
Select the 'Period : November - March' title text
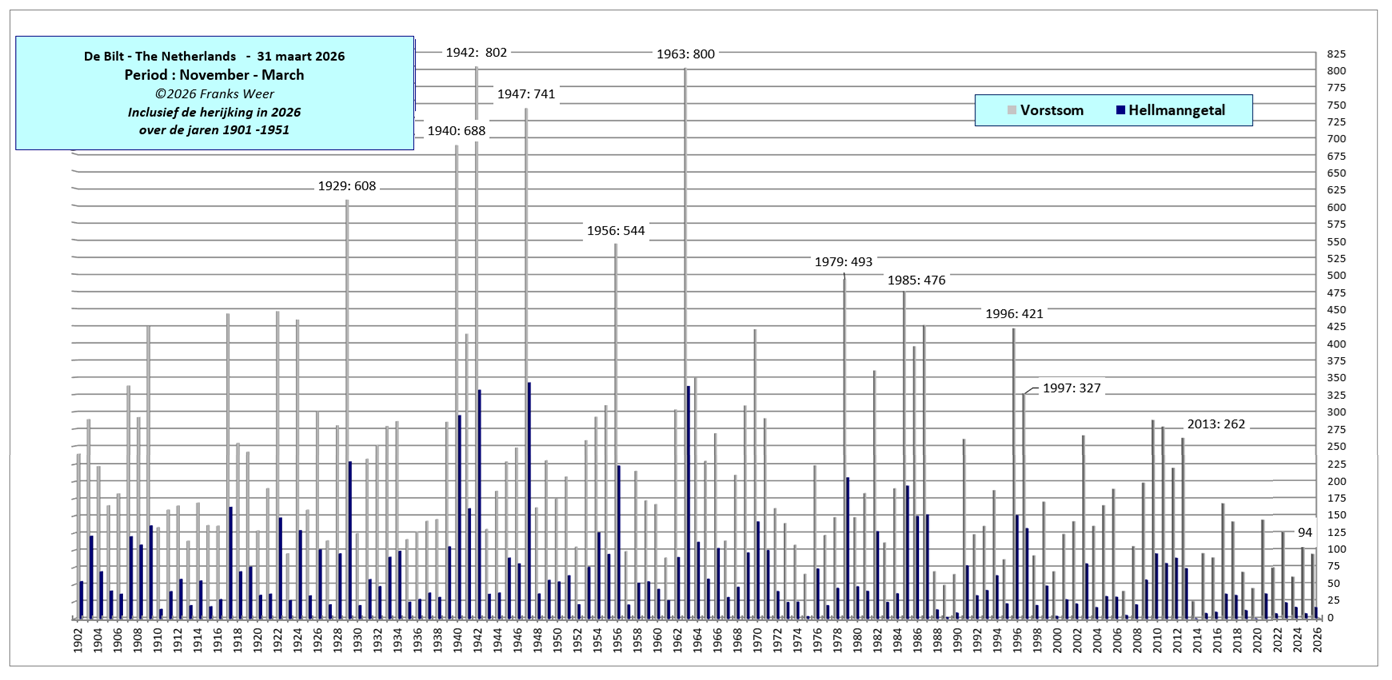(x=214, y=75)
